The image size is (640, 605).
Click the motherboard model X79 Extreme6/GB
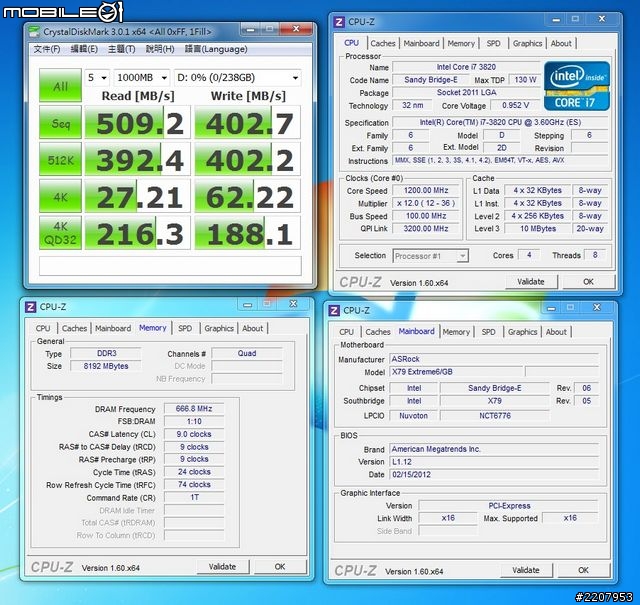pos(456,372)
